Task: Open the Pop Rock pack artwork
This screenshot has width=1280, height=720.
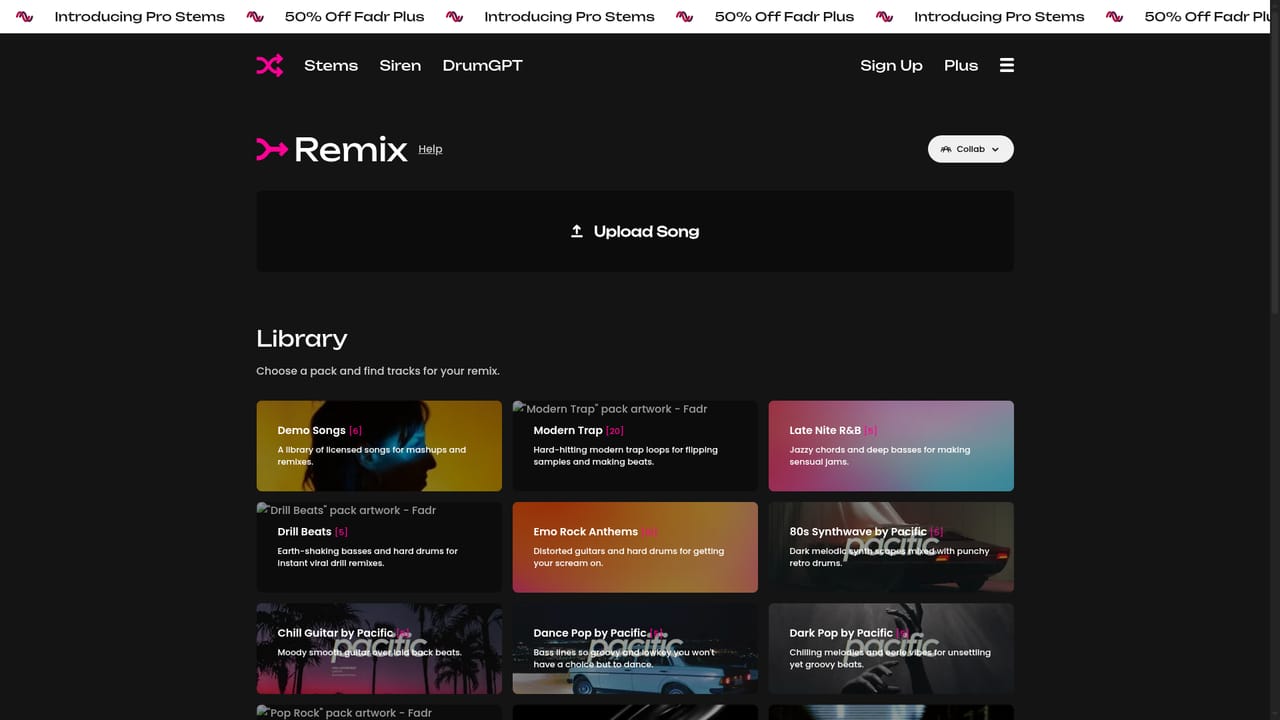Action: click(379, 712)
